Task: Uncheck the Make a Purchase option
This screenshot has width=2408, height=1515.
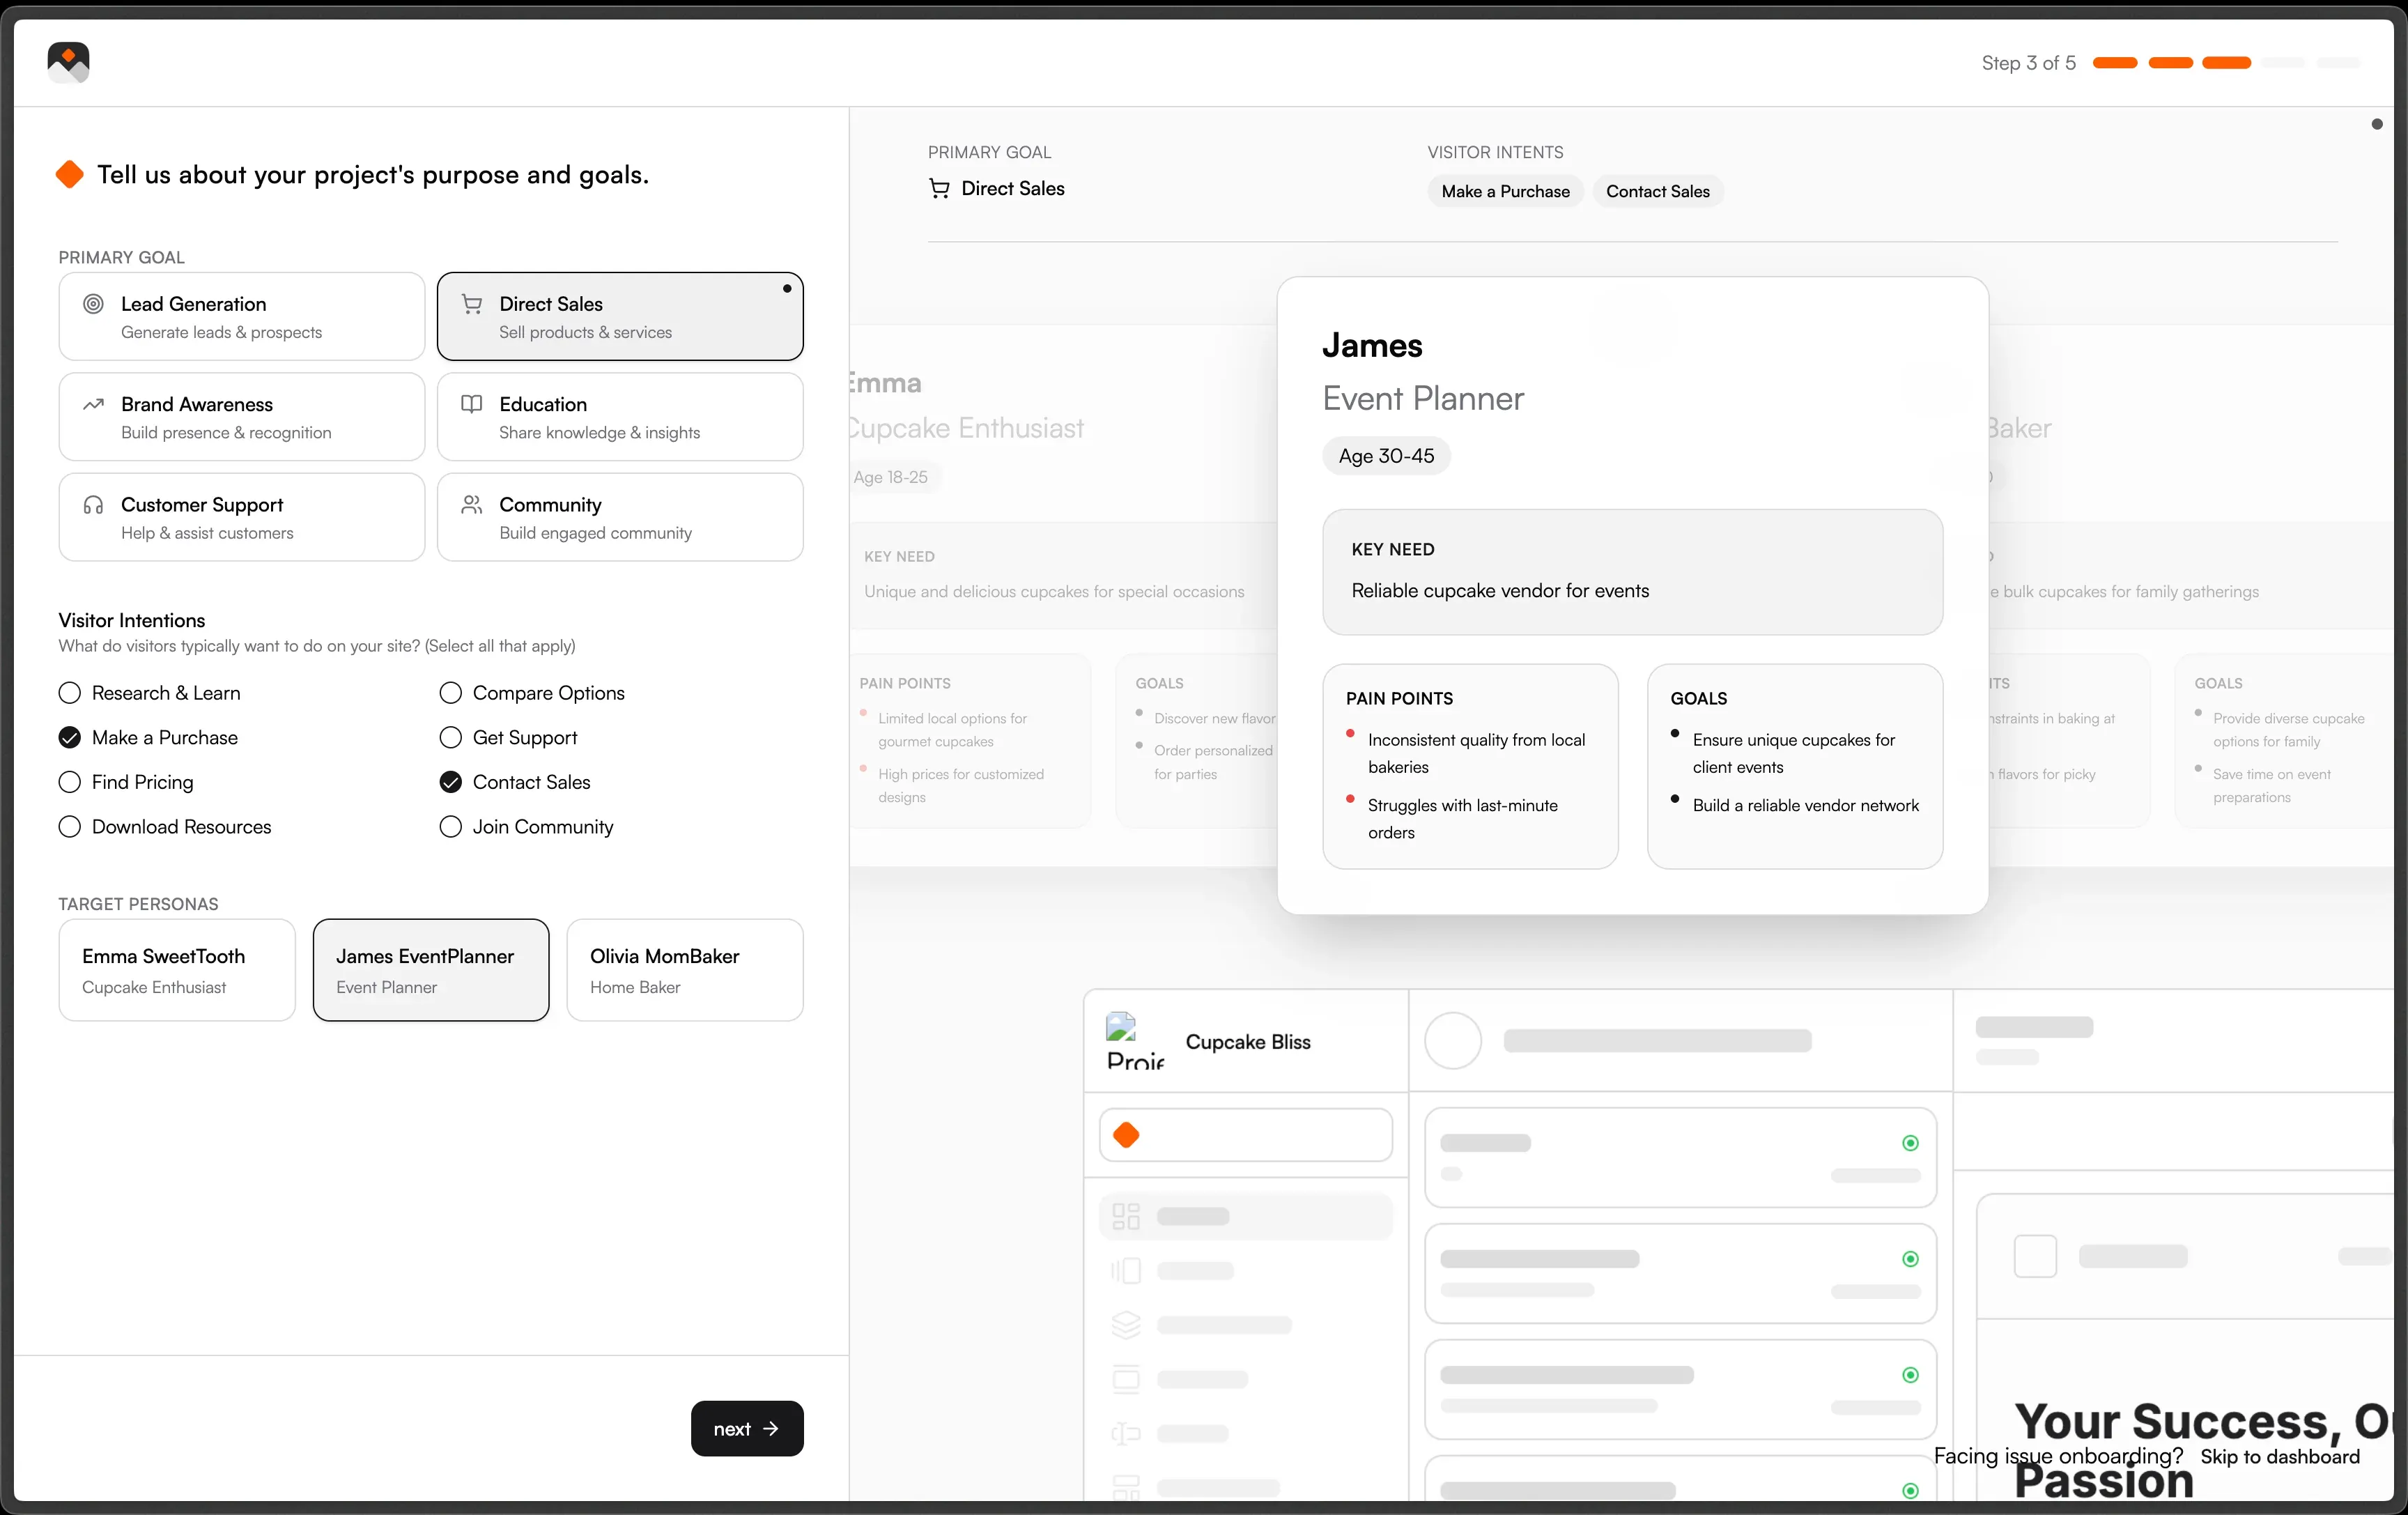Action: (69, 737)
